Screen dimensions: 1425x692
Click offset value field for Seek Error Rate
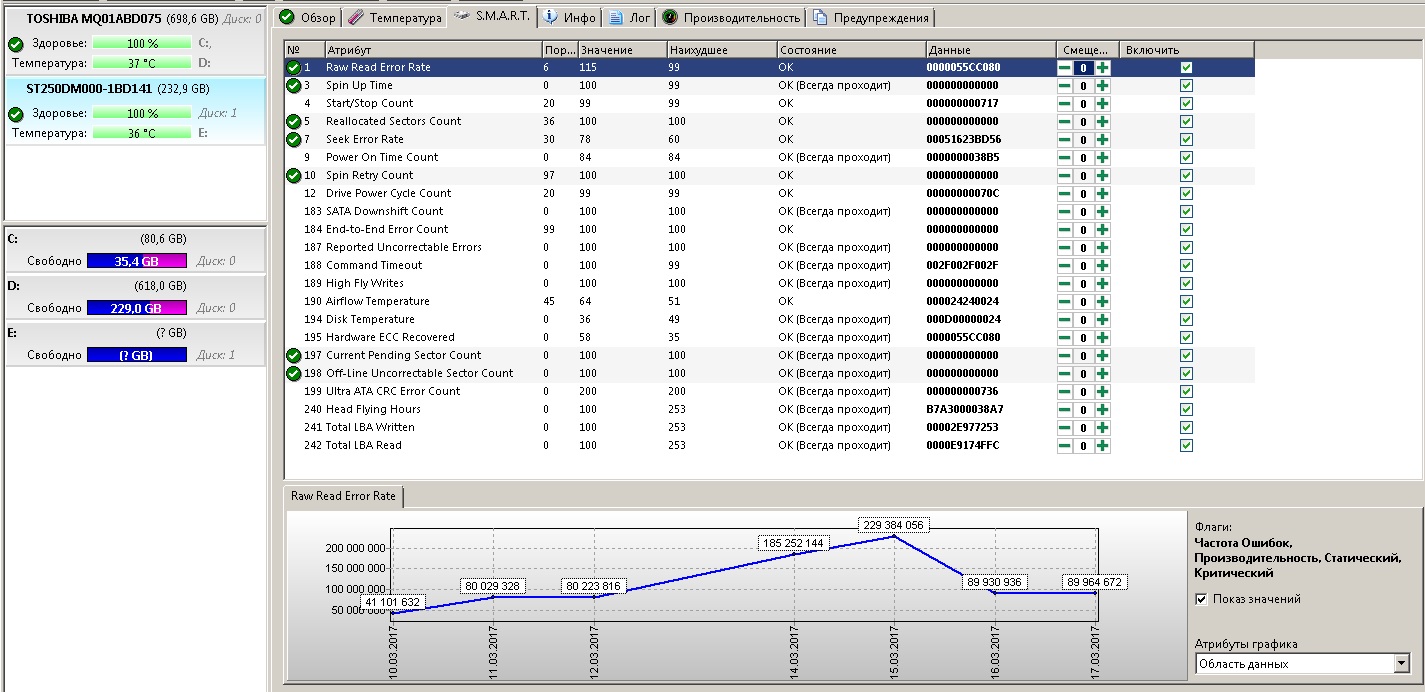1084,139
